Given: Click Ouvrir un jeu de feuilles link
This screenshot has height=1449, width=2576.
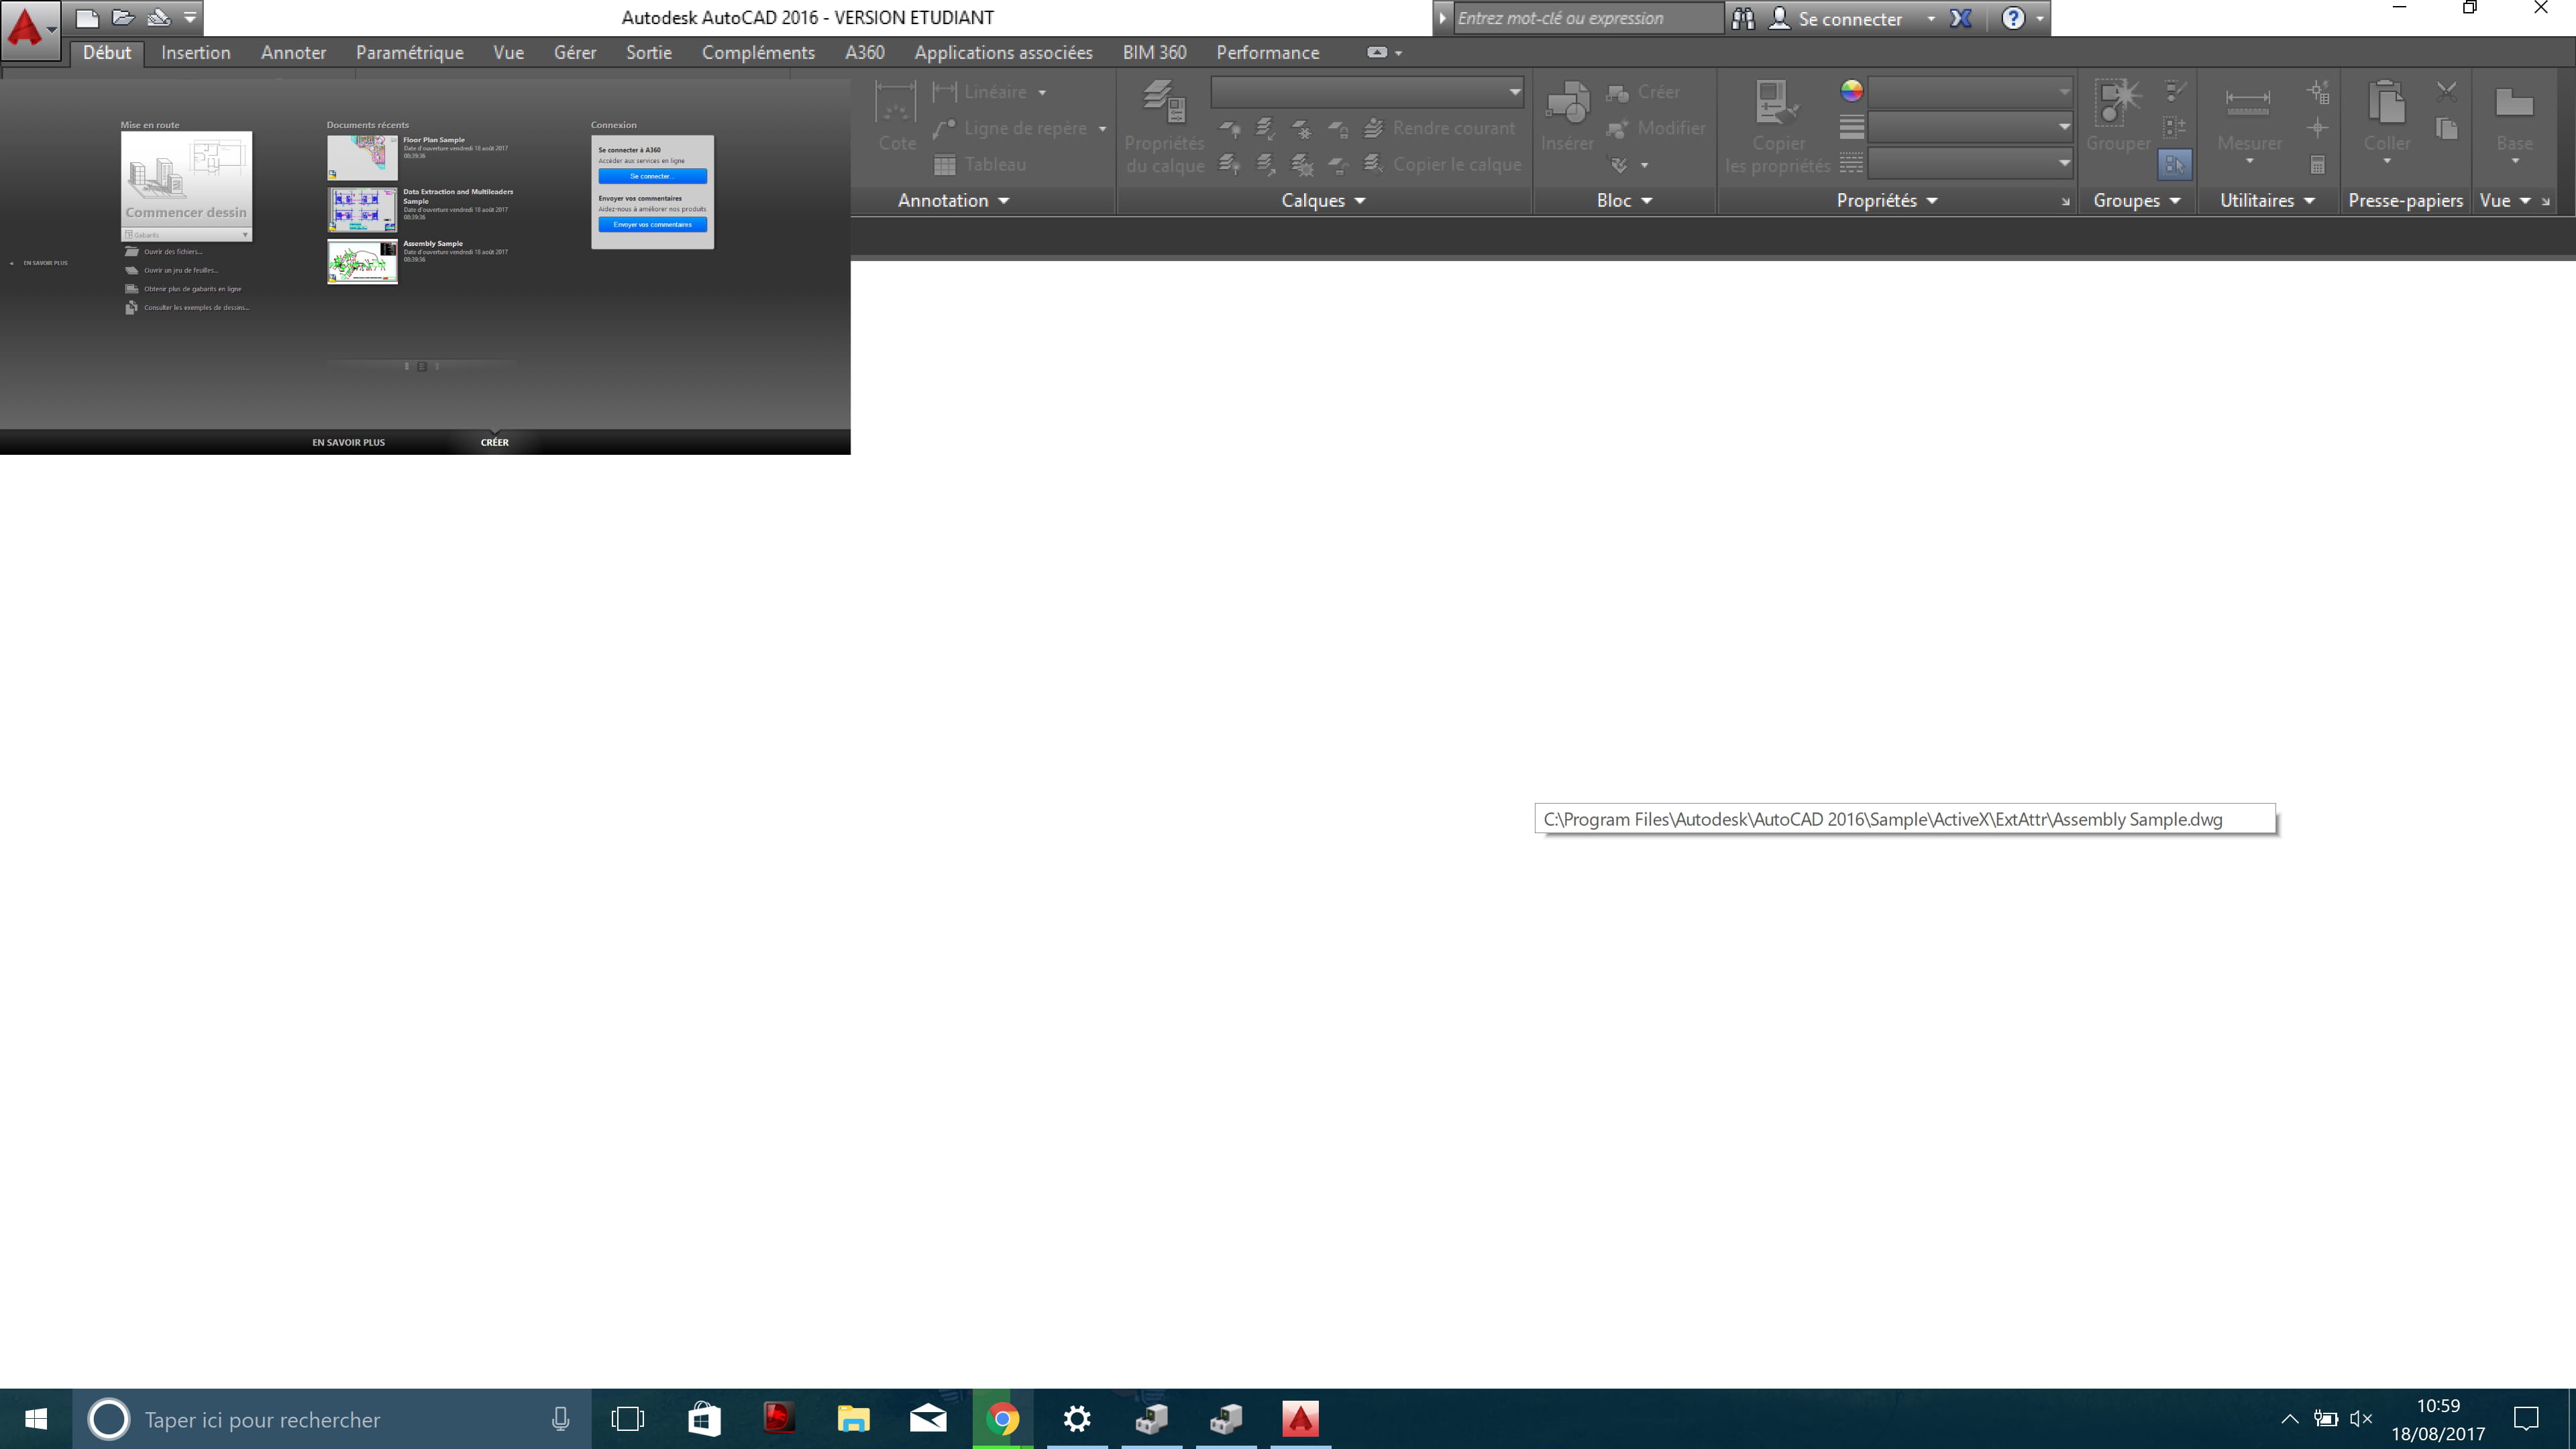Looking at the screenshot, I should coord(180,270).
